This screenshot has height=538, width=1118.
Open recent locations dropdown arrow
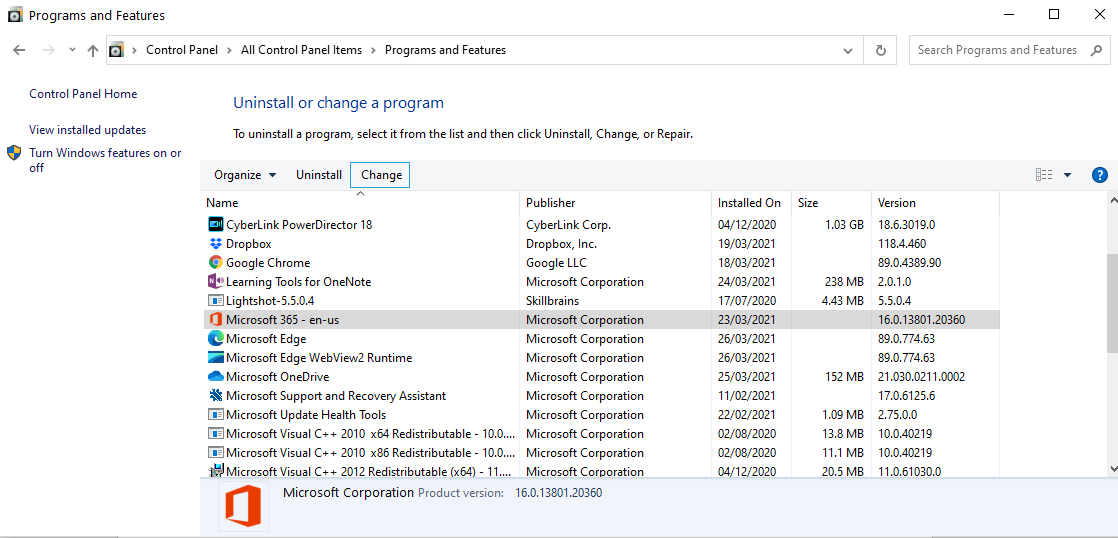[x=72, y=50]
